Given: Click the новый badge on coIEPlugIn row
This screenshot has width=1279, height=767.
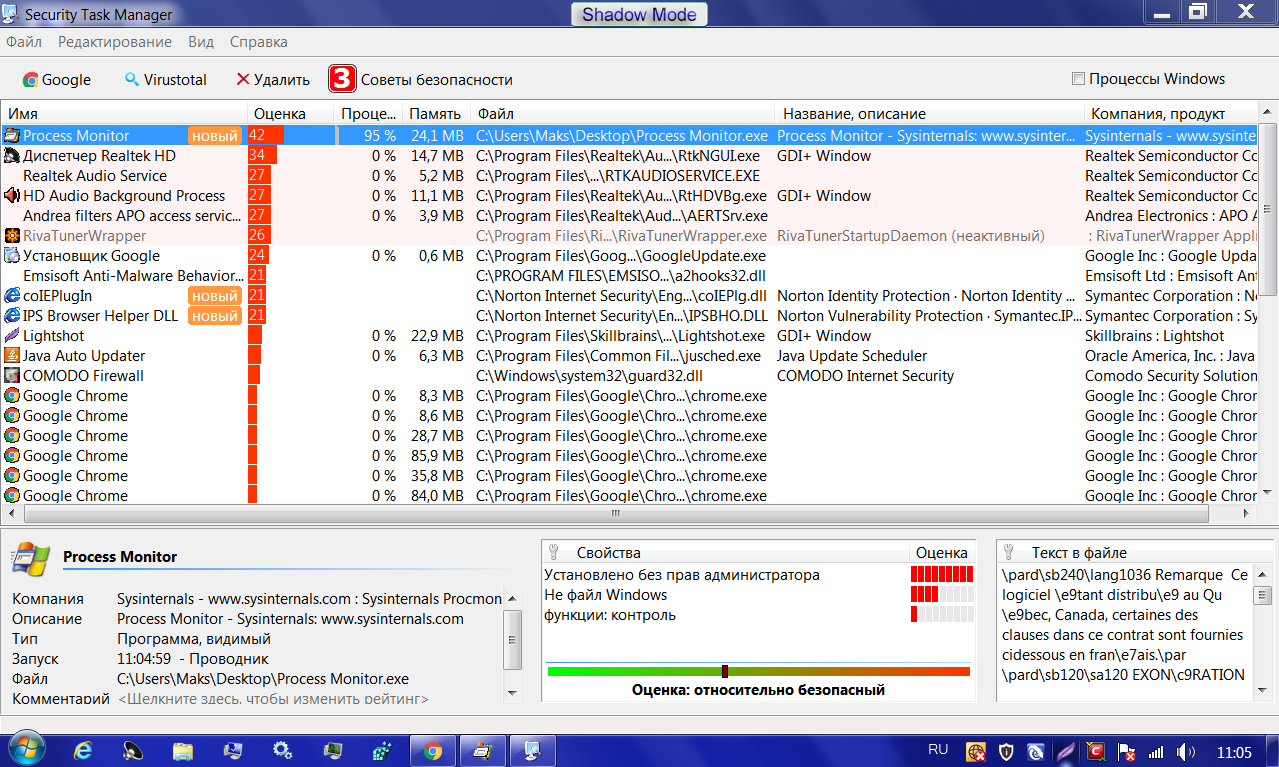Looking at the screenshot, I should [x=215, y=295].
